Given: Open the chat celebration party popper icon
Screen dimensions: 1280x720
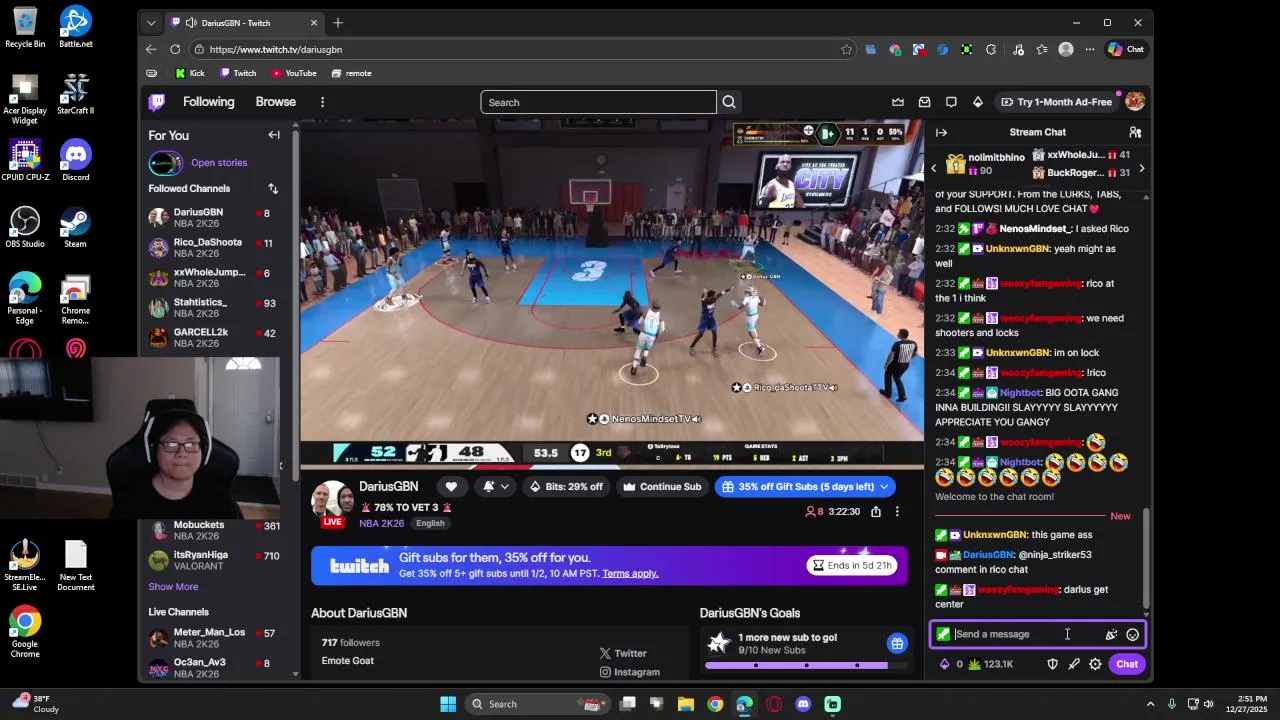Looking at the screenshot, I should pyautogui.click(x=1111, y=634).
